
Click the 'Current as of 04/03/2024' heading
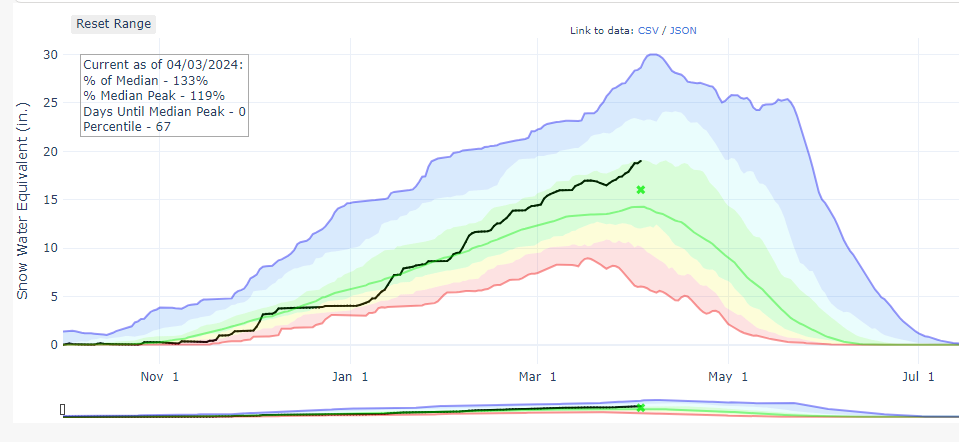[163, 64]
